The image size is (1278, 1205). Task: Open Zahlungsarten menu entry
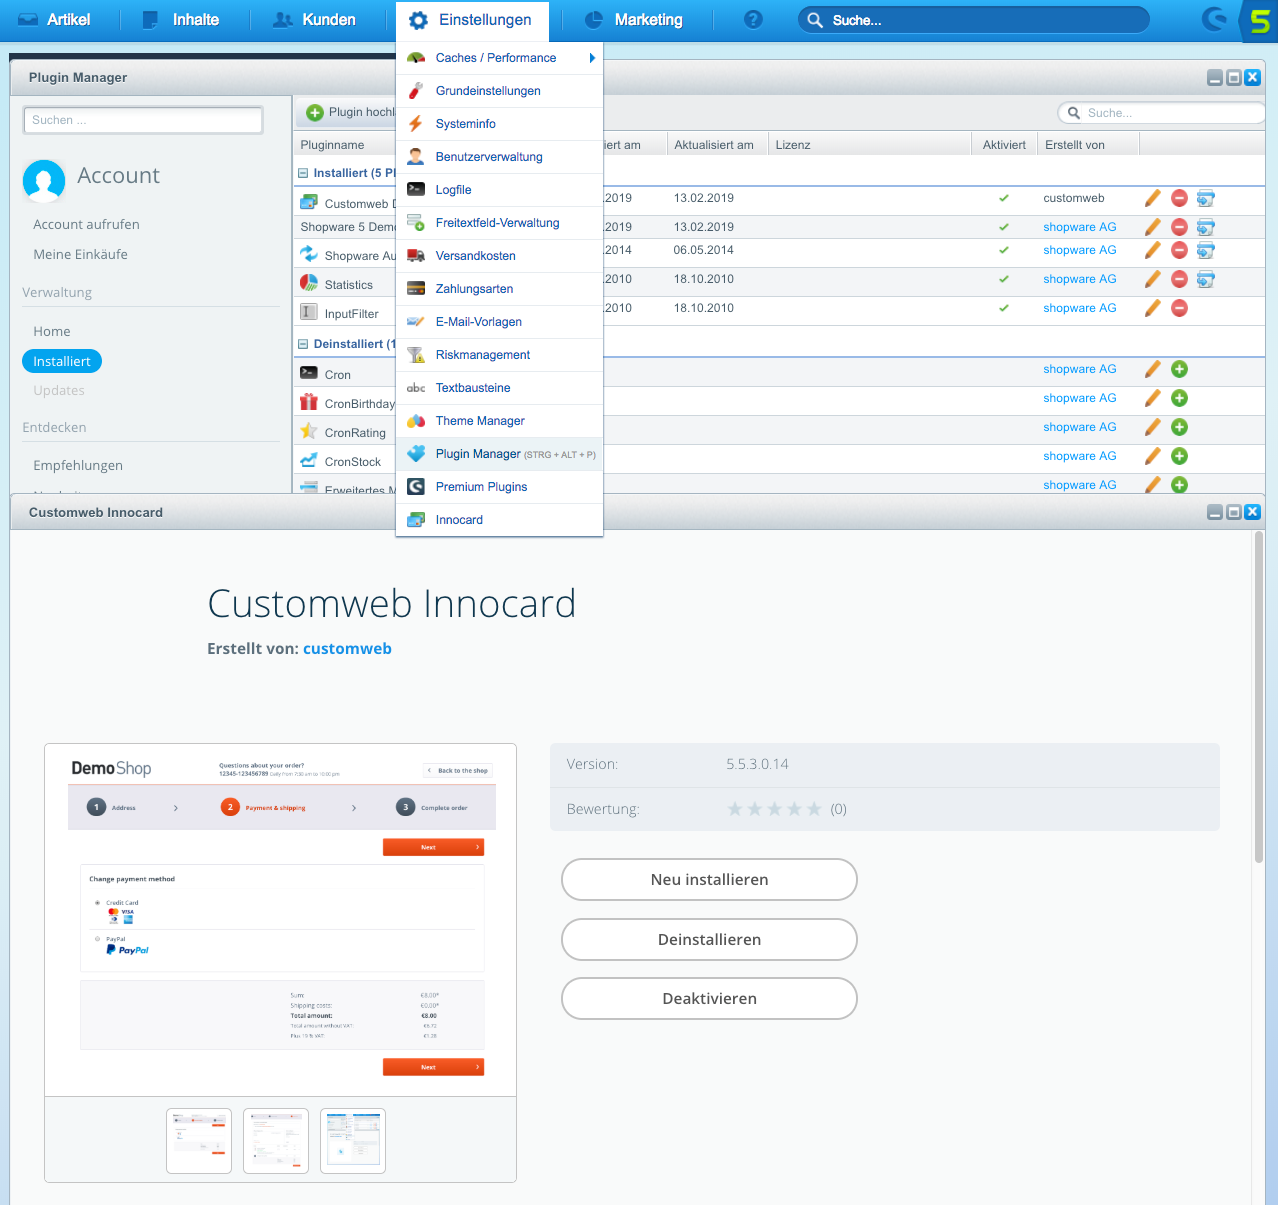click(x=499, y=289)
